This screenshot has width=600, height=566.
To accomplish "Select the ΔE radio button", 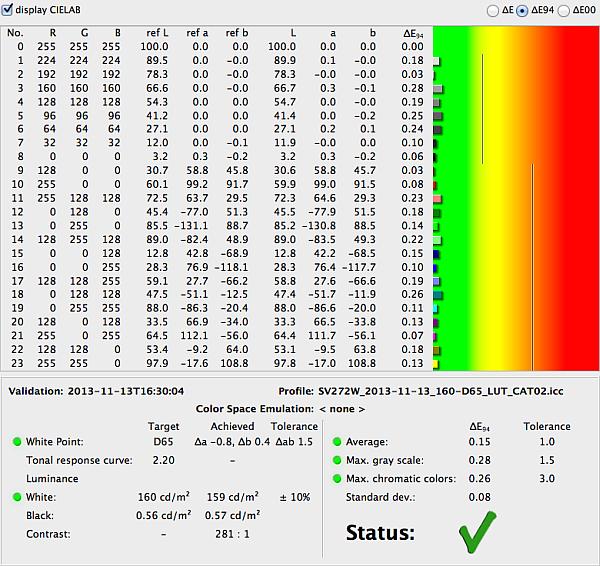I will pos(492,10).
